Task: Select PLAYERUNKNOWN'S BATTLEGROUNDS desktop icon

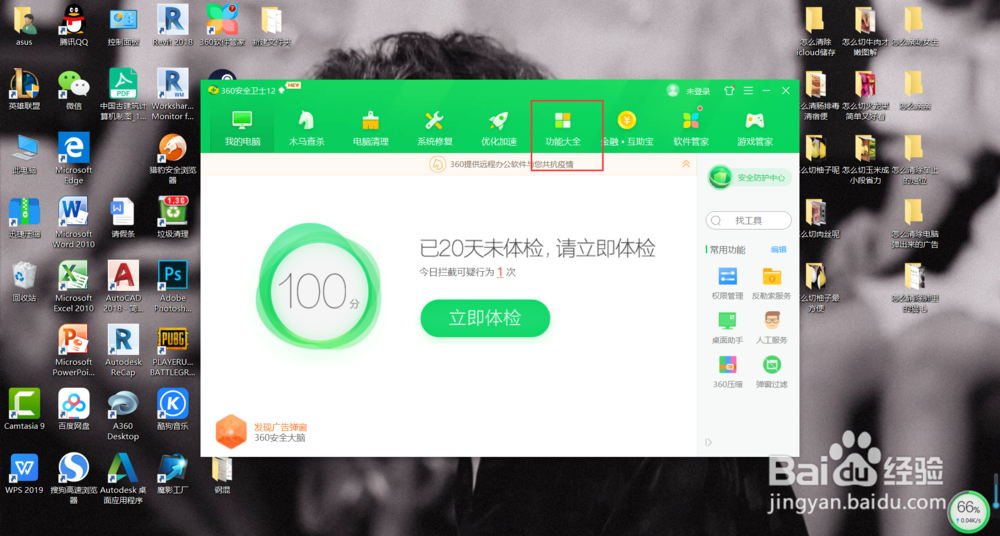Action: (173, 350)
